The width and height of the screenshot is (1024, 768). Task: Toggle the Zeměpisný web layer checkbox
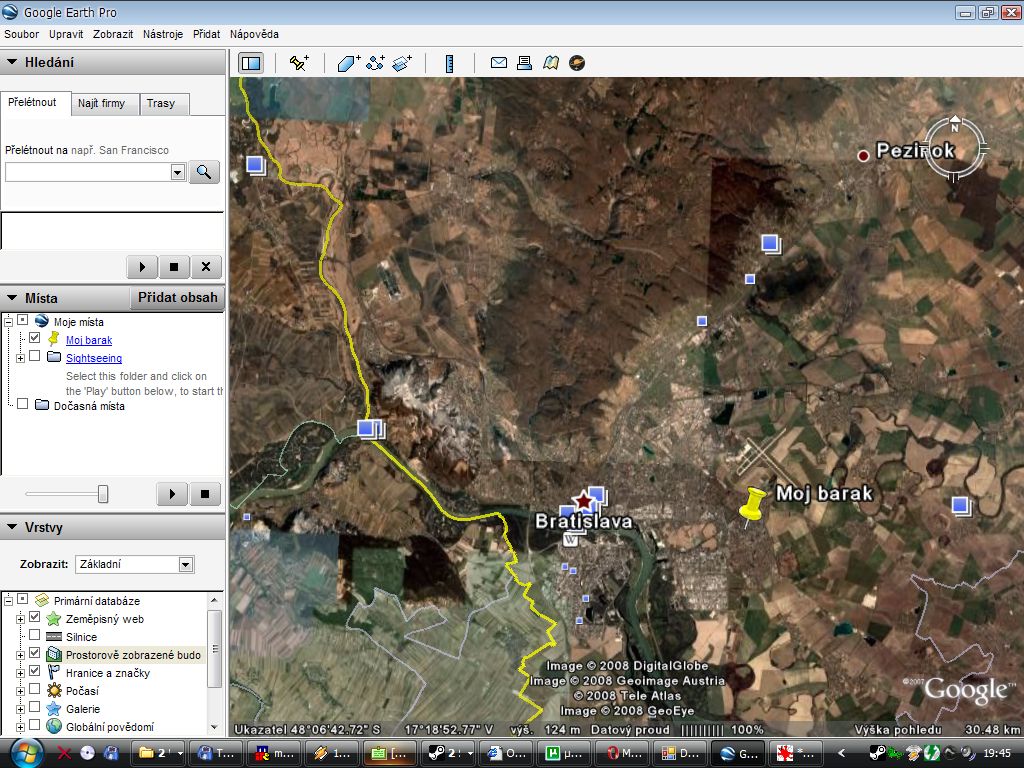35,617
